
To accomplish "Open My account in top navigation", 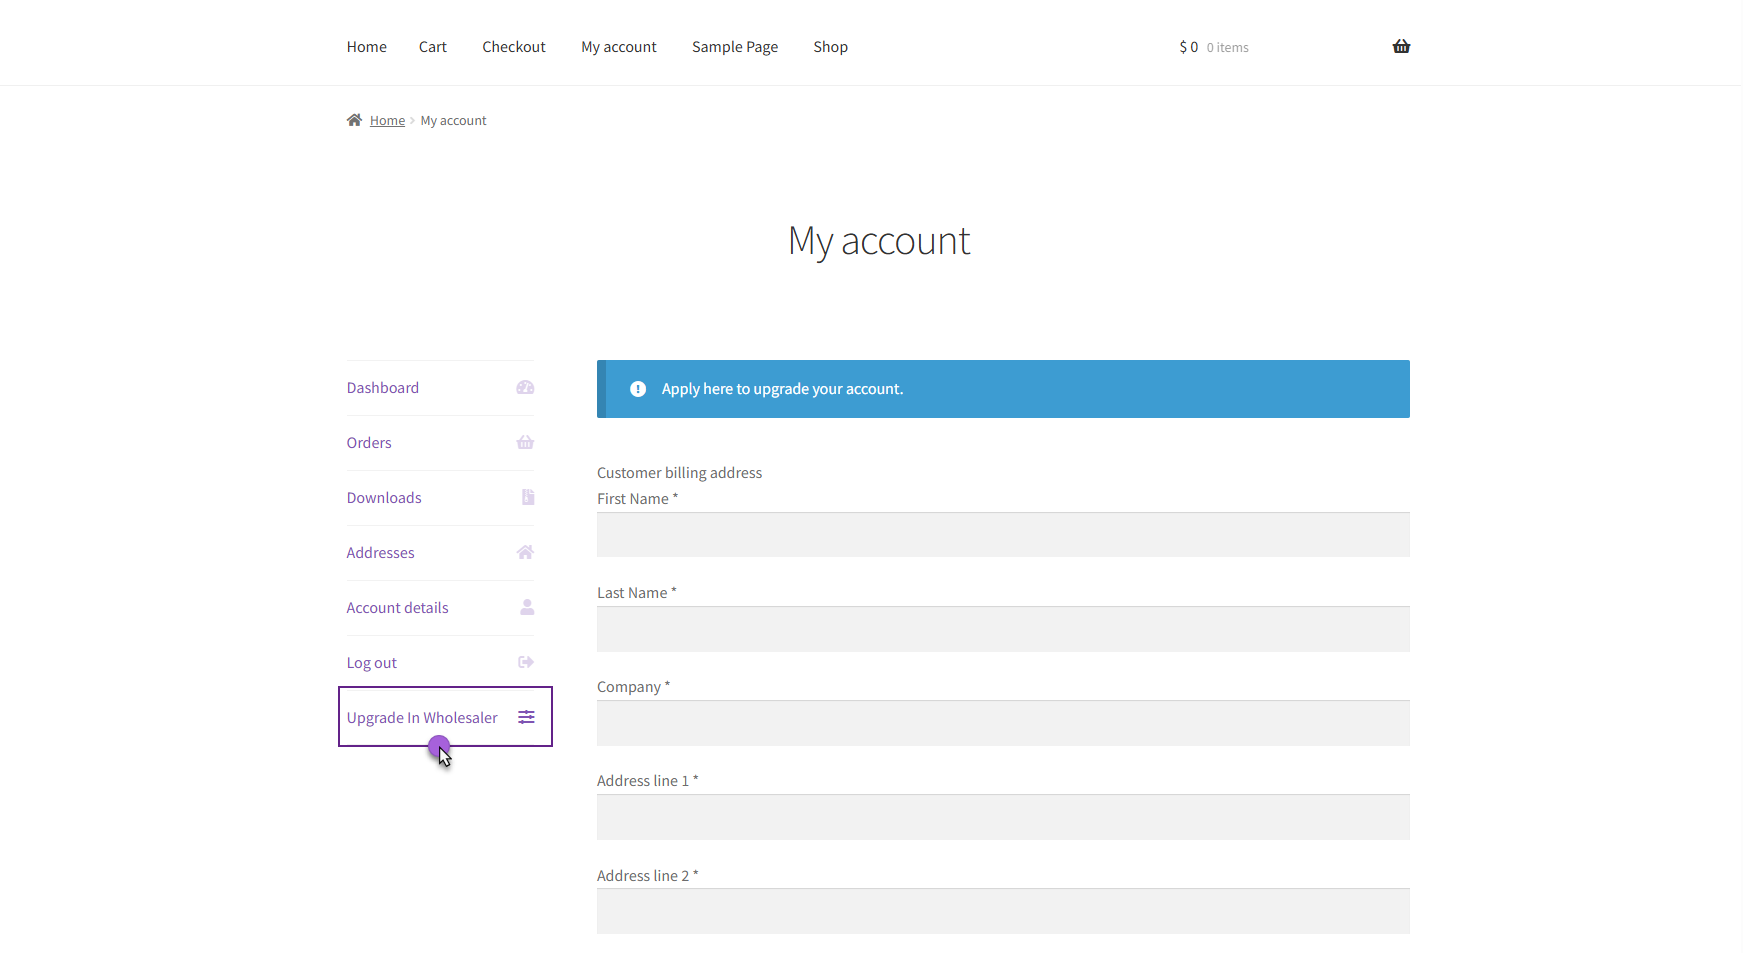I will click(x=619, y=47).
